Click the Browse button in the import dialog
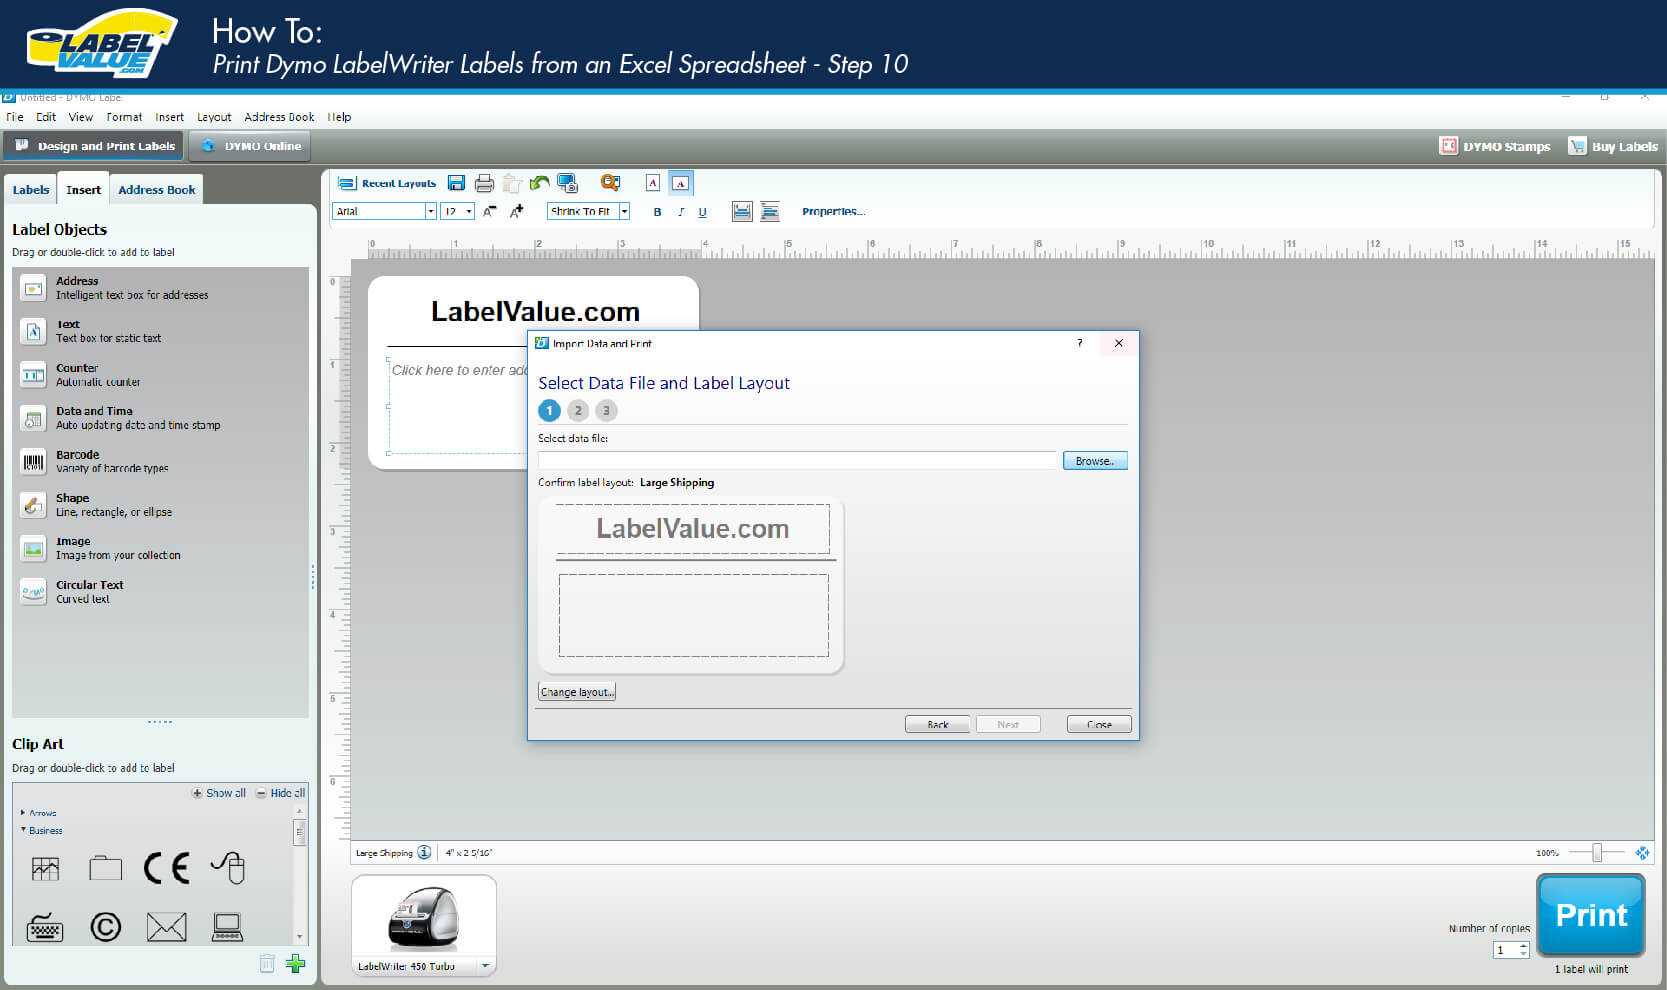 tap(1093, 460)
